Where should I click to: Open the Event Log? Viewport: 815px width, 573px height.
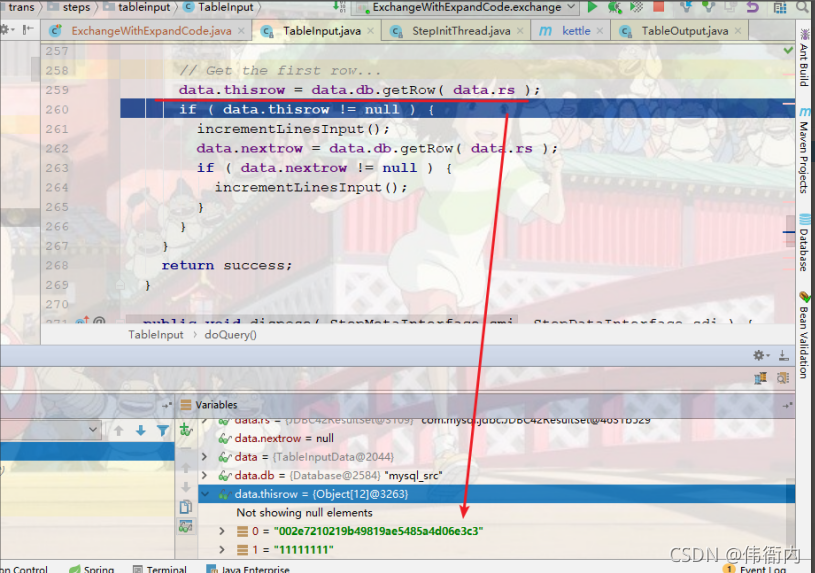(x=756, y=569)
